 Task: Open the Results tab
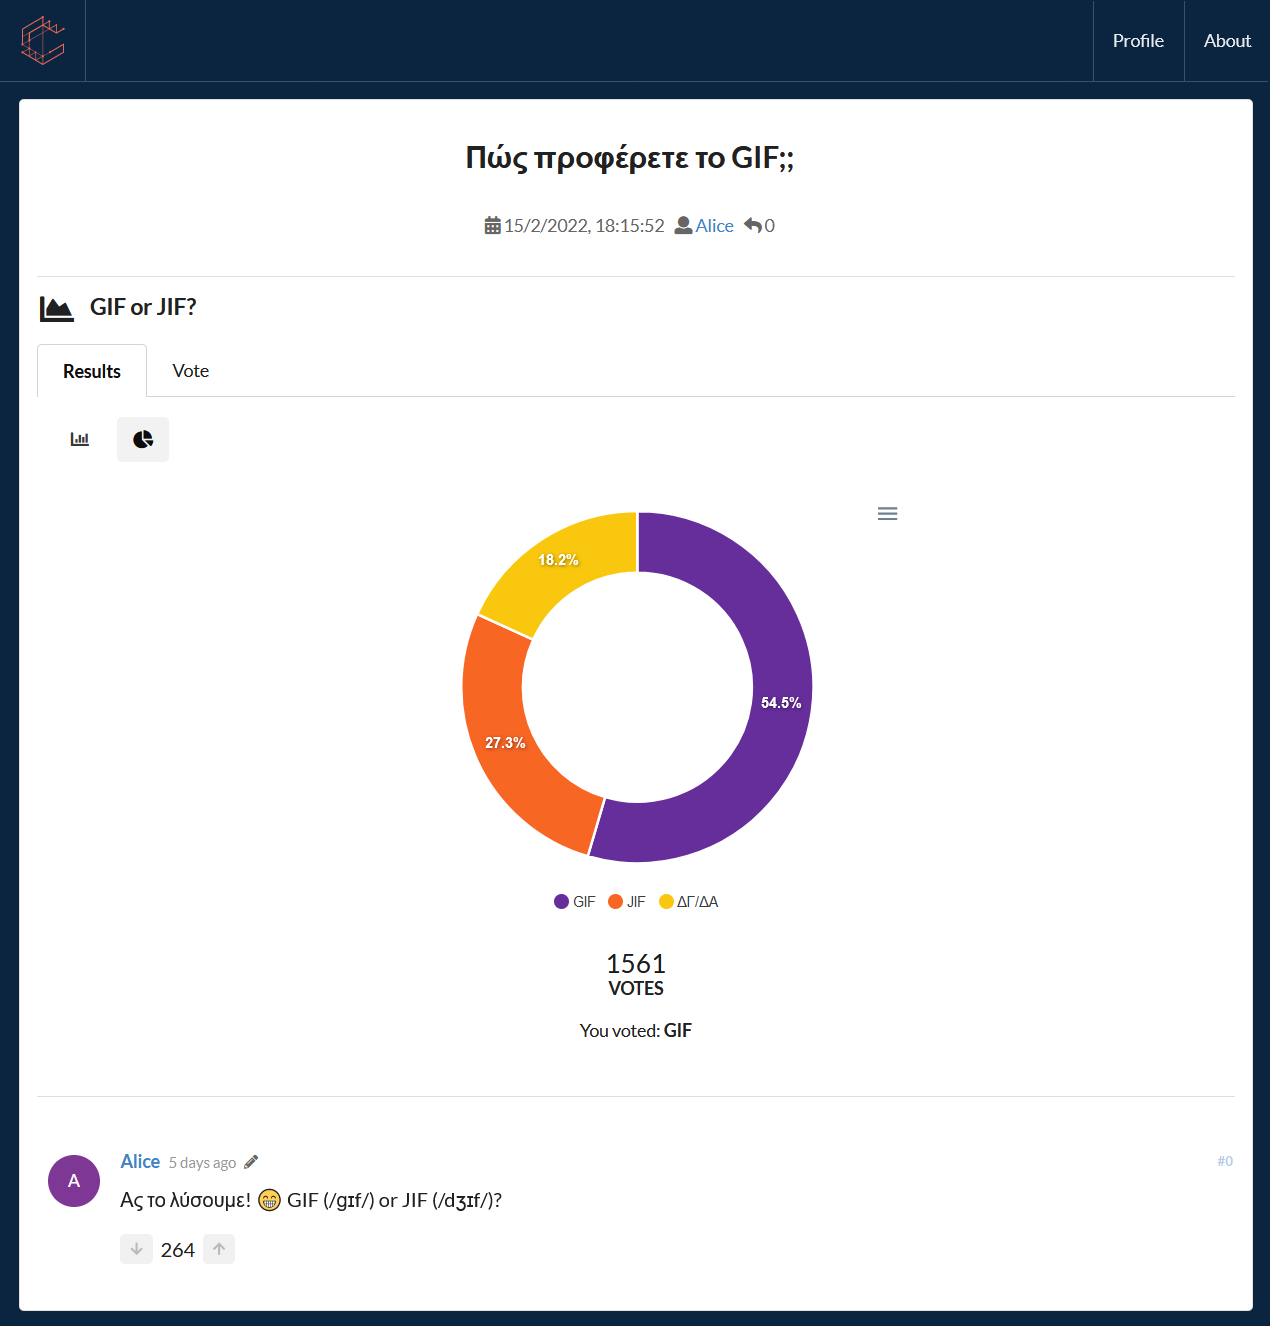click(x=92, y=371)
